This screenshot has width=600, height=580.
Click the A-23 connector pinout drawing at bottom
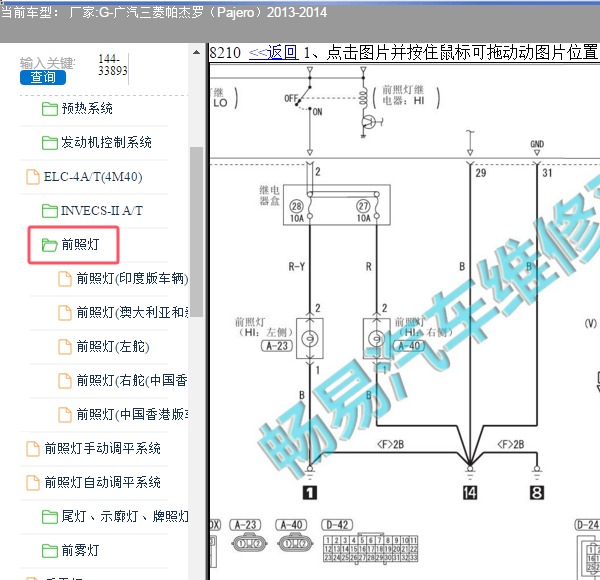[249, 544]
